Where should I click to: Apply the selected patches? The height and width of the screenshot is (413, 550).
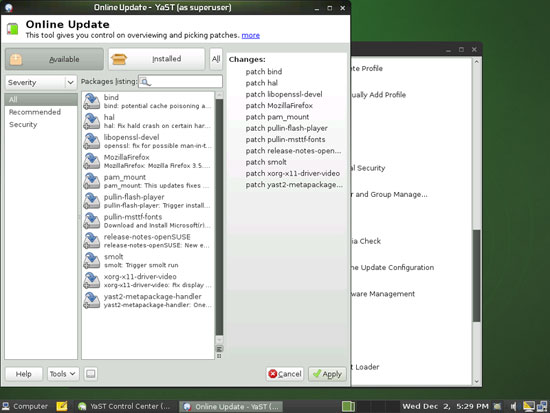(327, 374)
